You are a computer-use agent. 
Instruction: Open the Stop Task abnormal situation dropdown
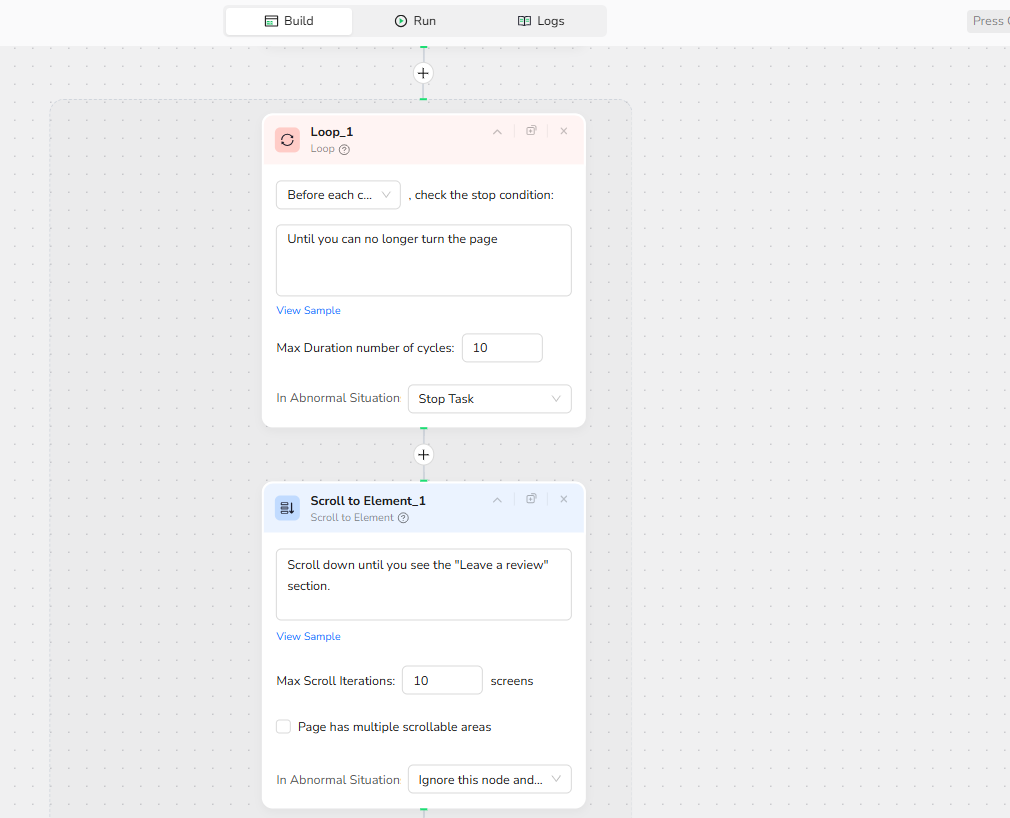[x=489, y=399]
